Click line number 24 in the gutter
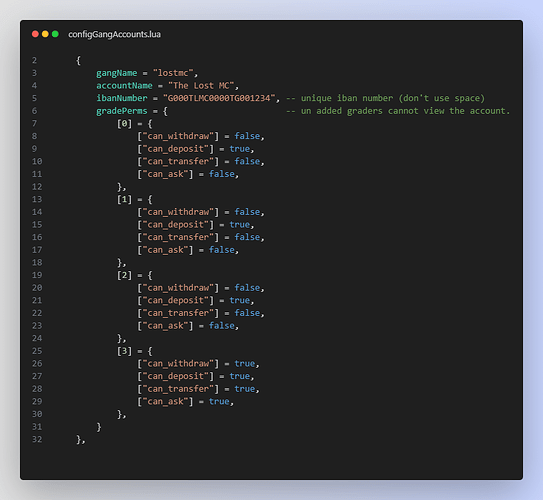This screenshot has width=543, height=500. [37, 338]
